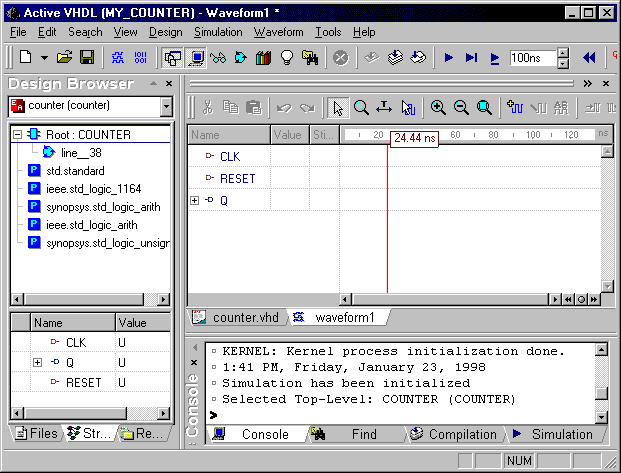Select the CLK signal in waveform list
Screen dimensions: 621x473
[x=229, y=157]
